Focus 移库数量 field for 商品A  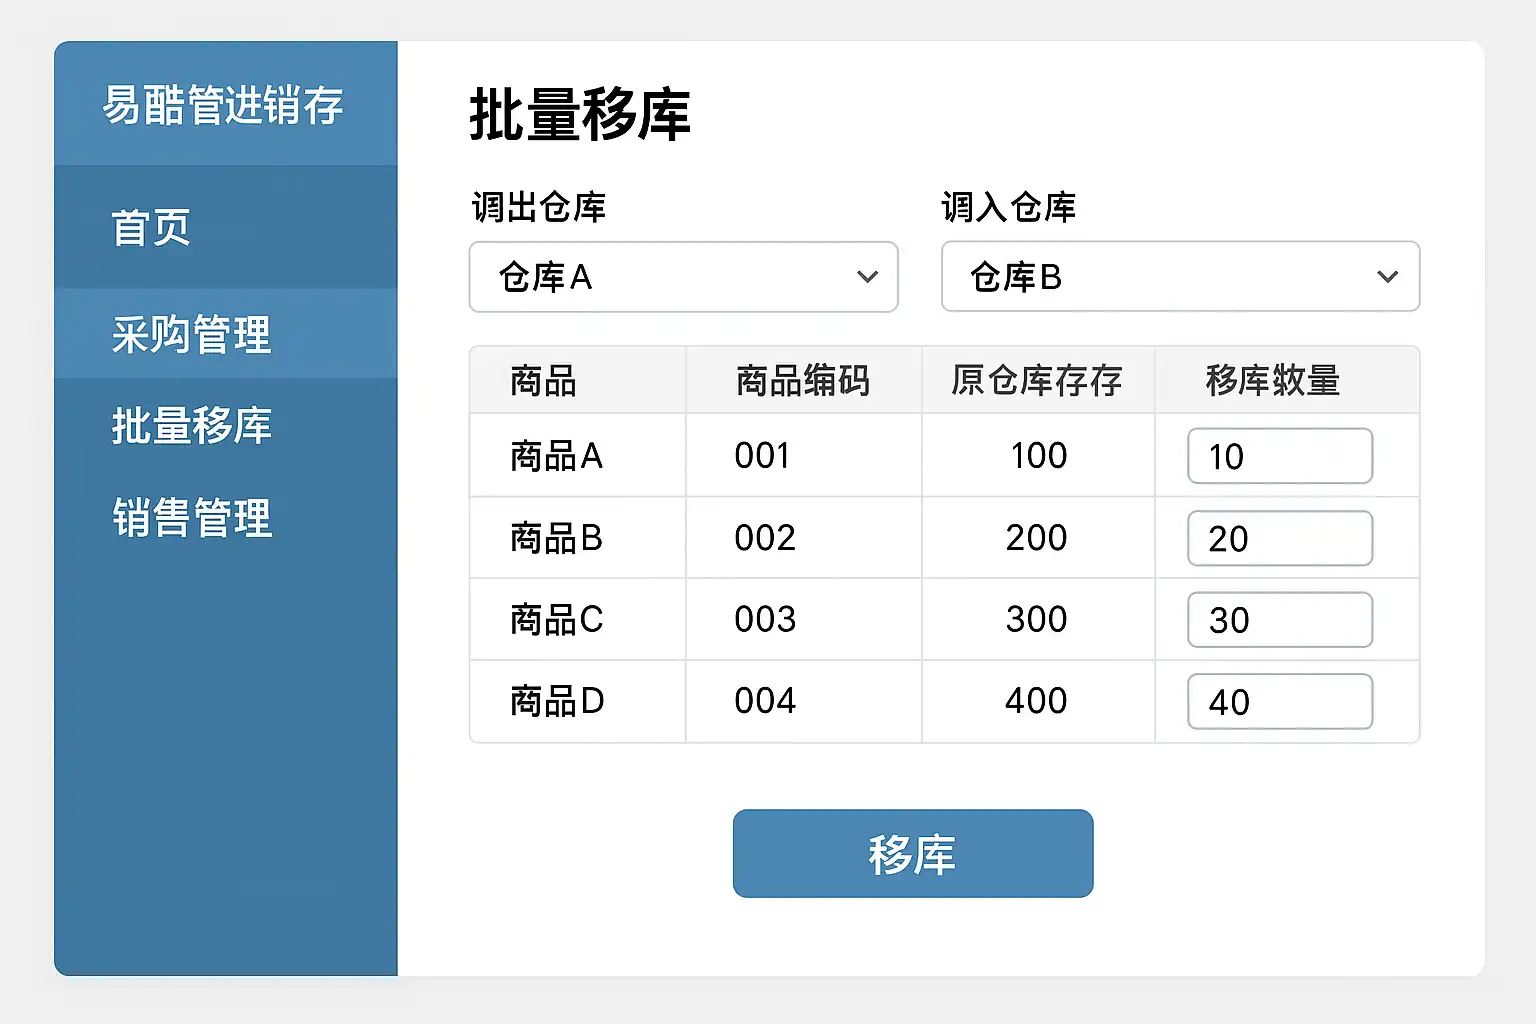(1280, 456)
